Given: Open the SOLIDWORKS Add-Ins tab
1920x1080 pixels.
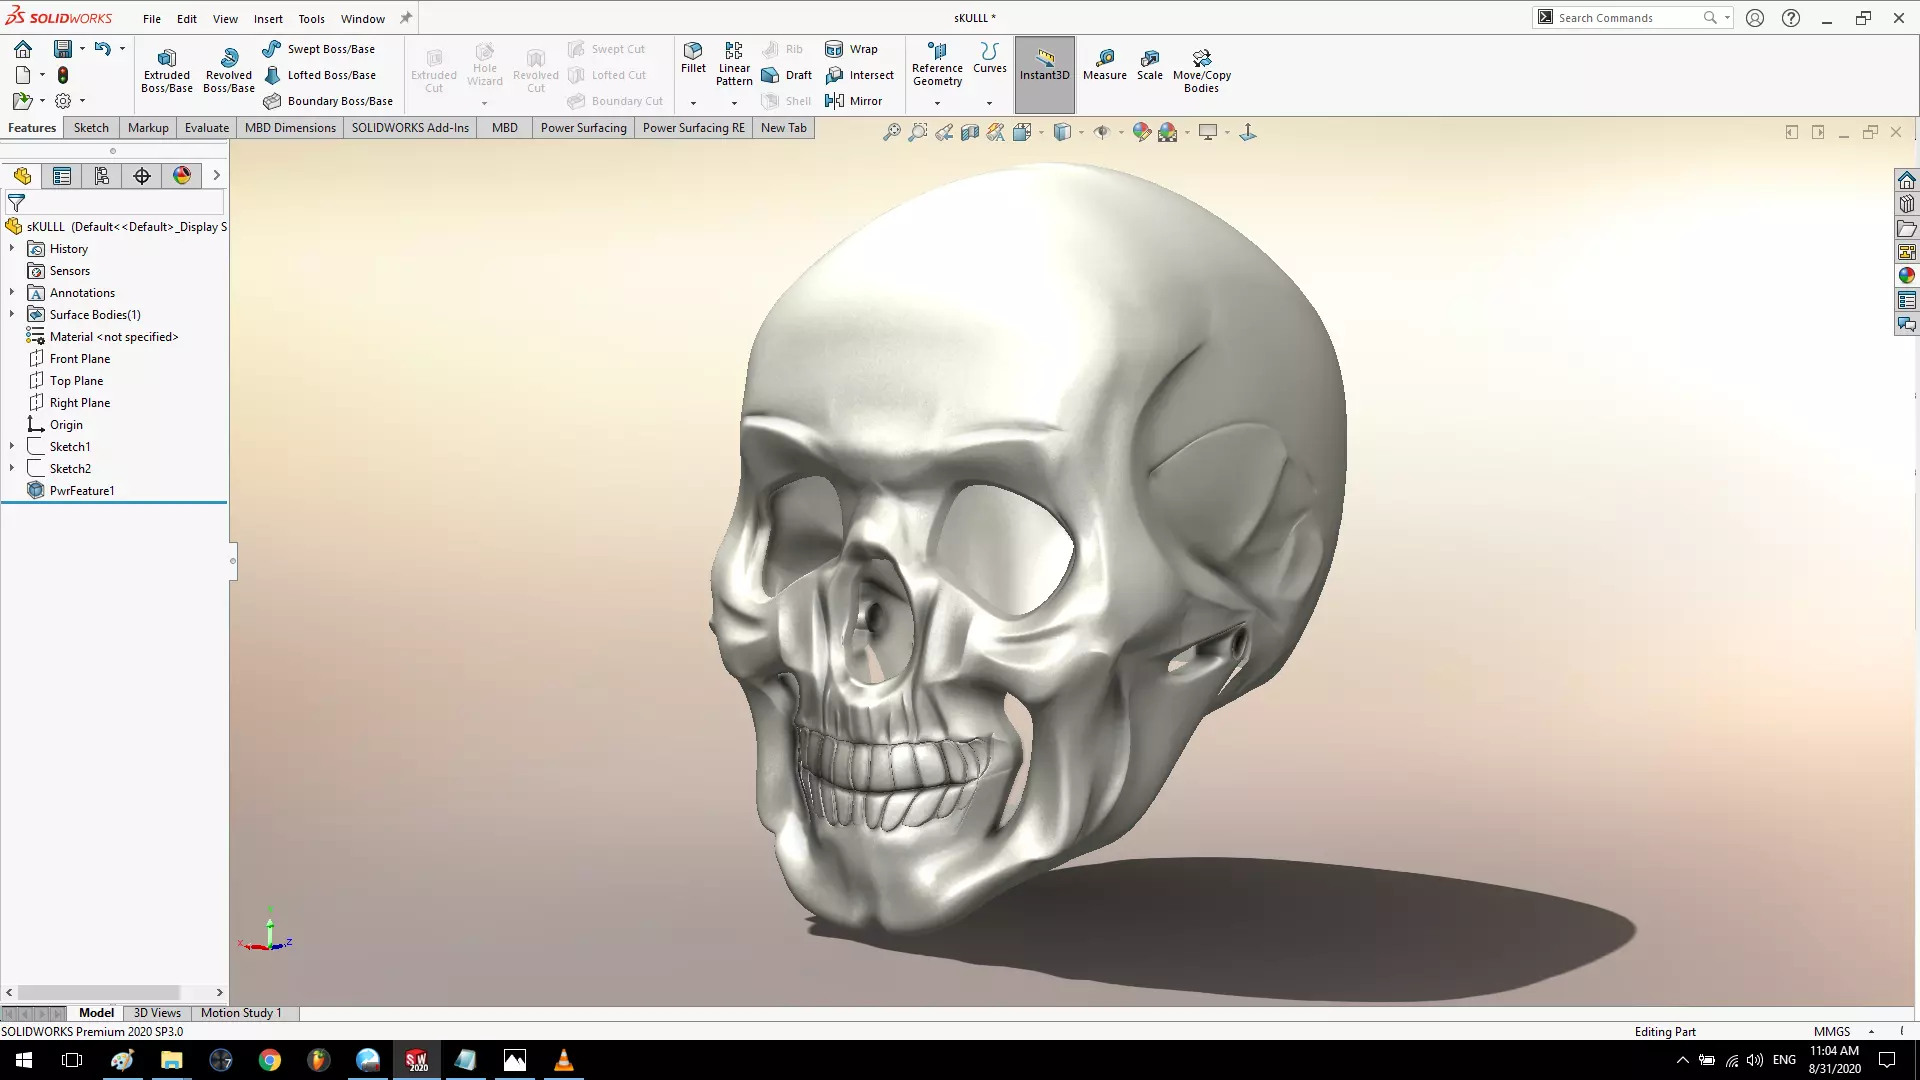Looking at the screenshot, I should [x=410, y=128].
